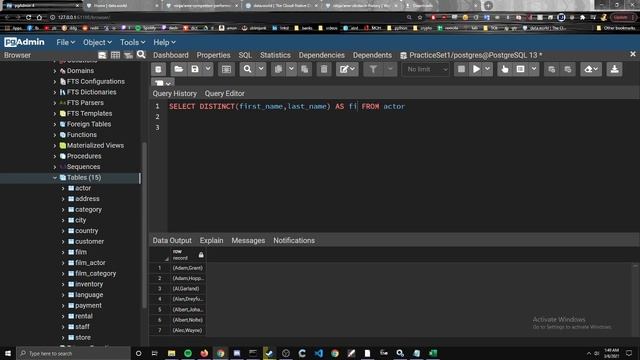The width and height of the screenshot is (640, 360).
Task: Click the Explain Analyze icon
Action: [x=520, y=69]
